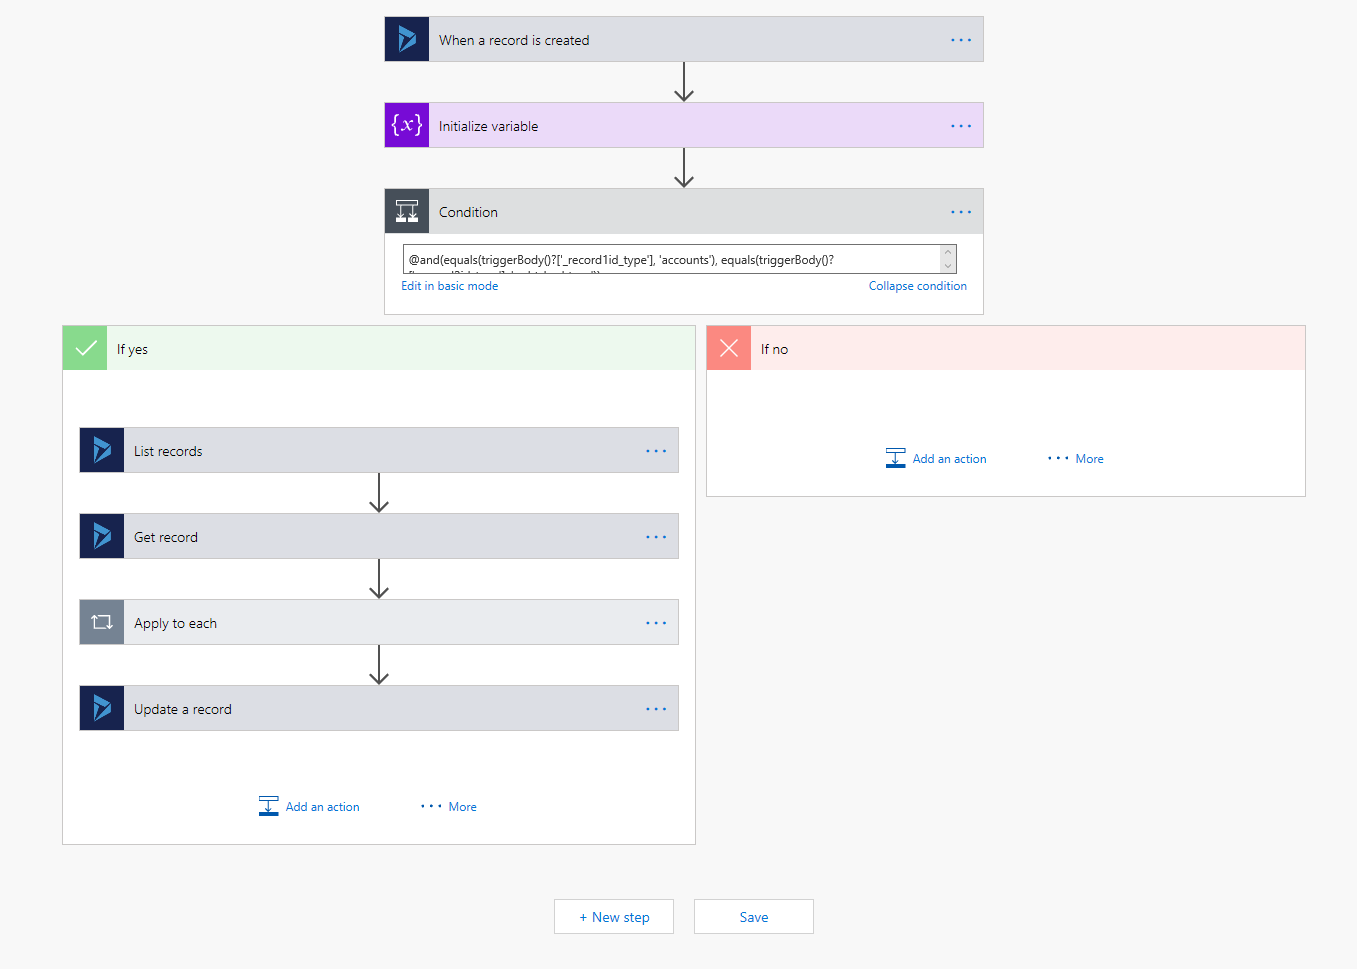The image size is (1357, 969).
Task: Open the ellipsis menu on 'Get record'
Action: (x=656, y=535)
